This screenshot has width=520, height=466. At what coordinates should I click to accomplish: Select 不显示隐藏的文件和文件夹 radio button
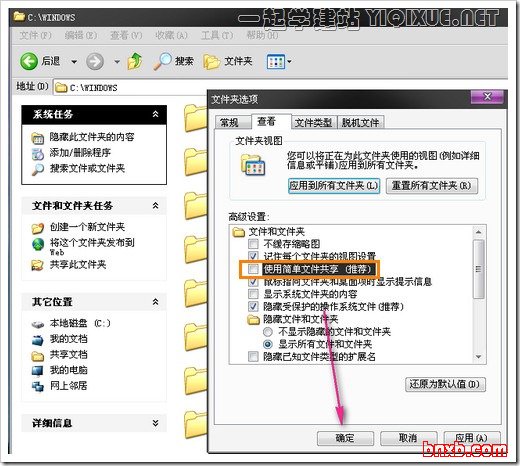click(x=268, y=332)
